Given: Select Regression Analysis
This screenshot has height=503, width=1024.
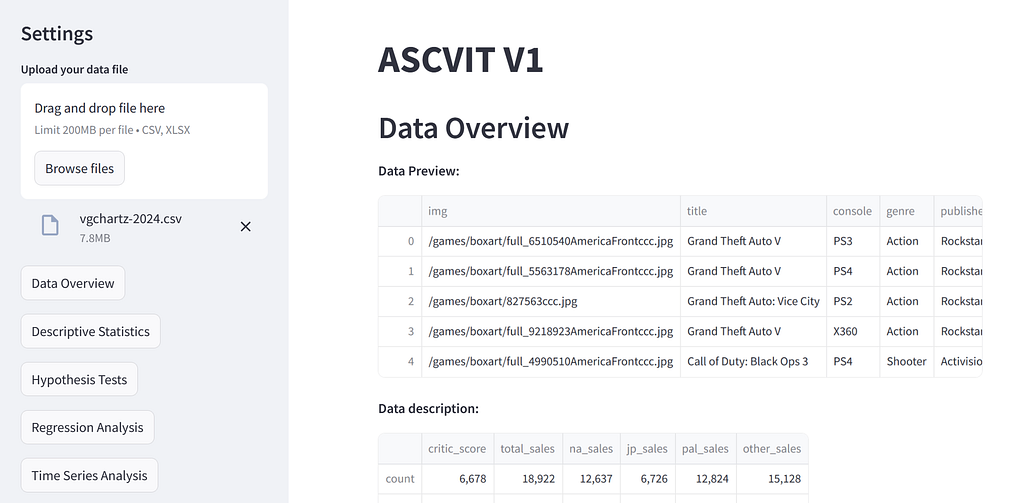Looking at the screenshot, I should [88, 427].
